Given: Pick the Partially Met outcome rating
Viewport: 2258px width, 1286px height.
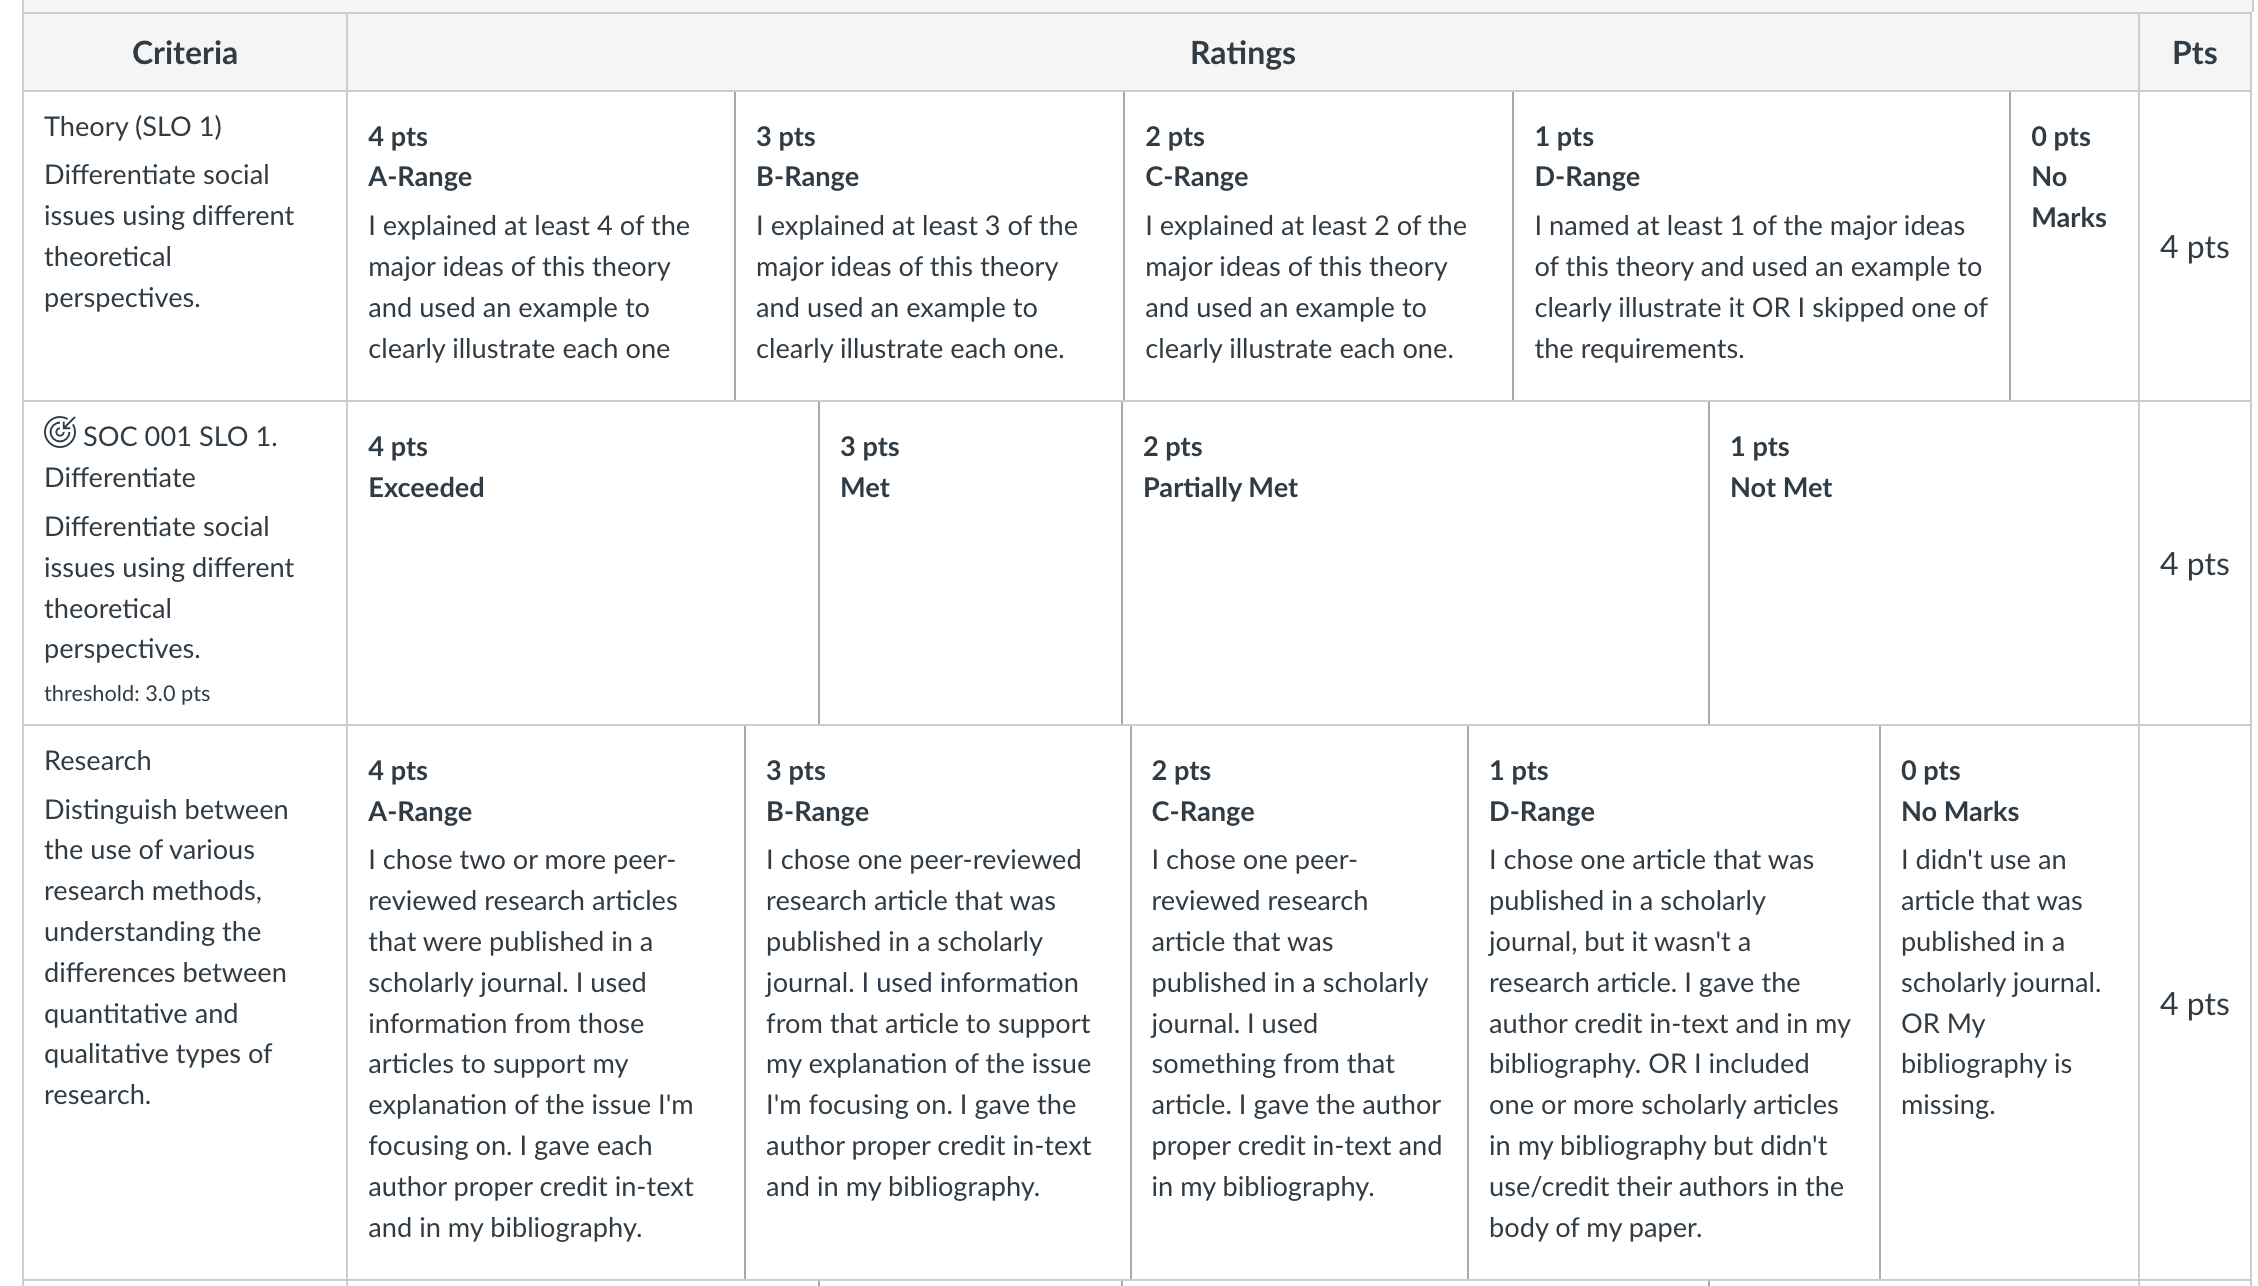Looking at the screenshot, I should [1415, 563].
